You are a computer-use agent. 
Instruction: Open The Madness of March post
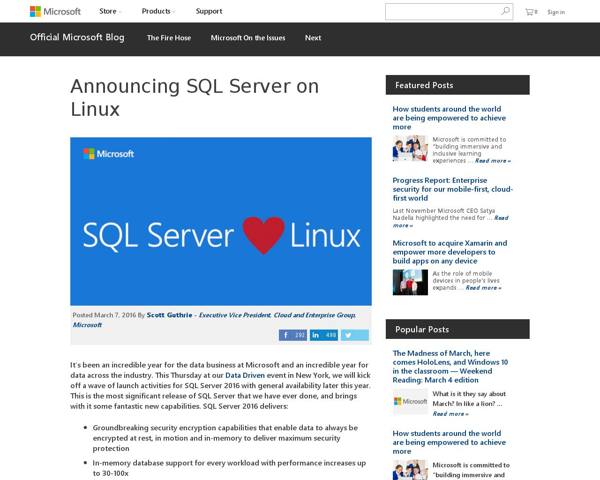pyautogui.click(x=453, y=364)
